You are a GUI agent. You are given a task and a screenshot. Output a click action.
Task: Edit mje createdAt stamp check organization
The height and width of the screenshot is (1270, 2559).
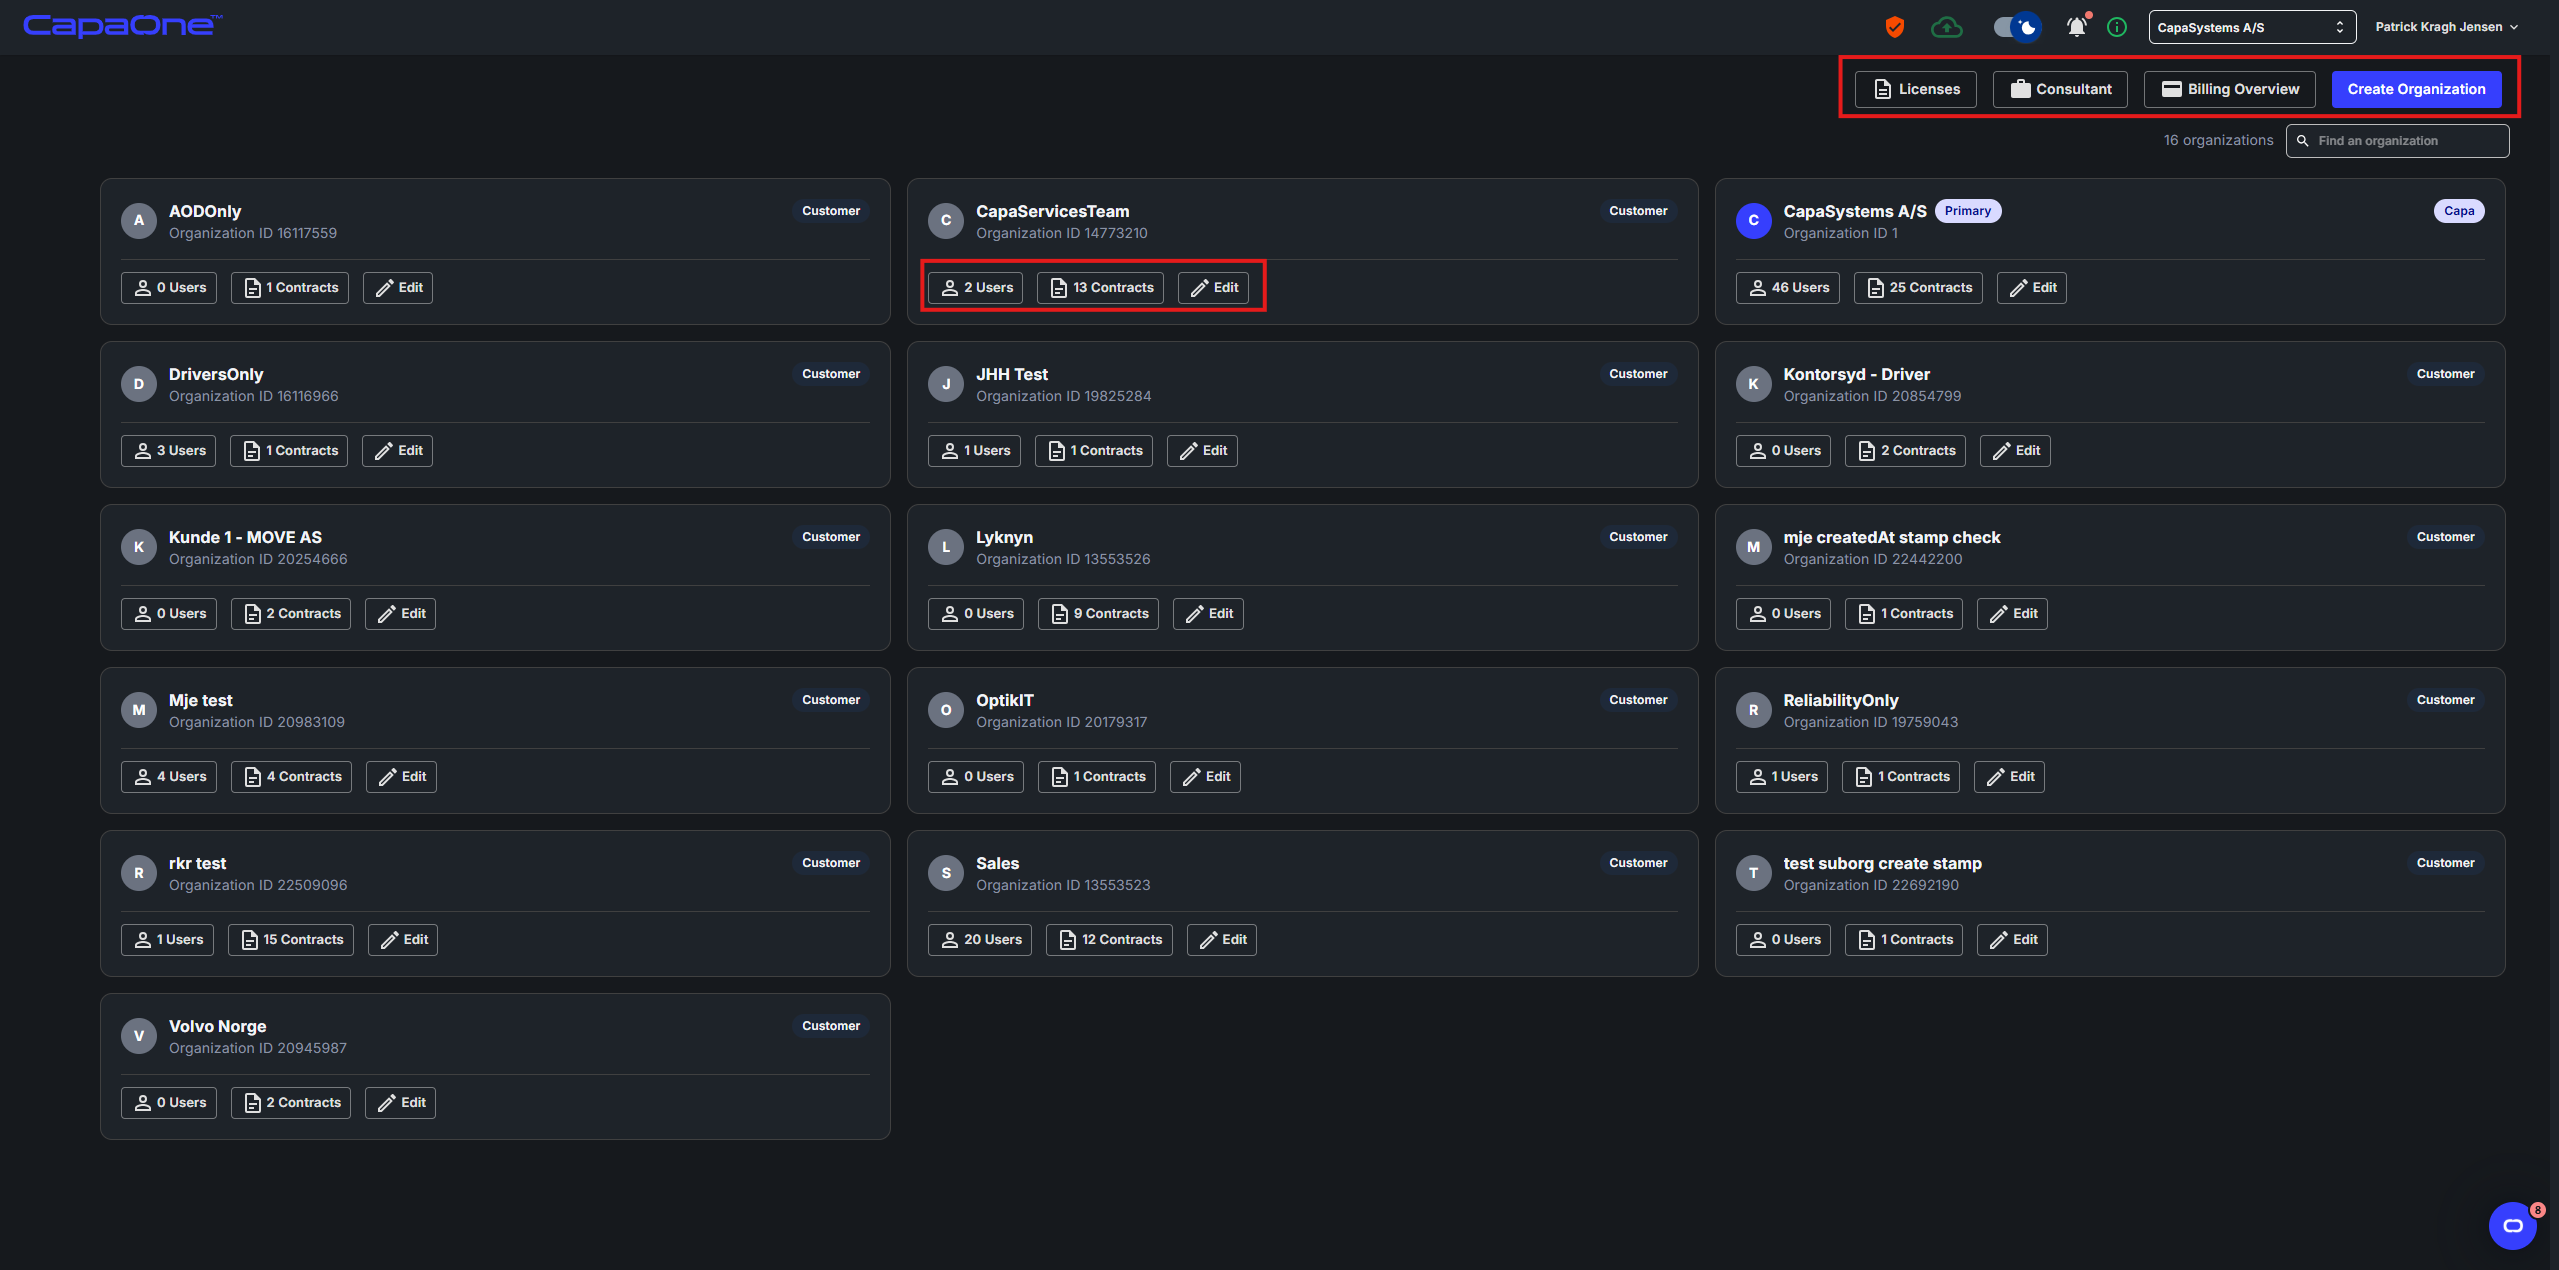click(x=2012, y=614)
